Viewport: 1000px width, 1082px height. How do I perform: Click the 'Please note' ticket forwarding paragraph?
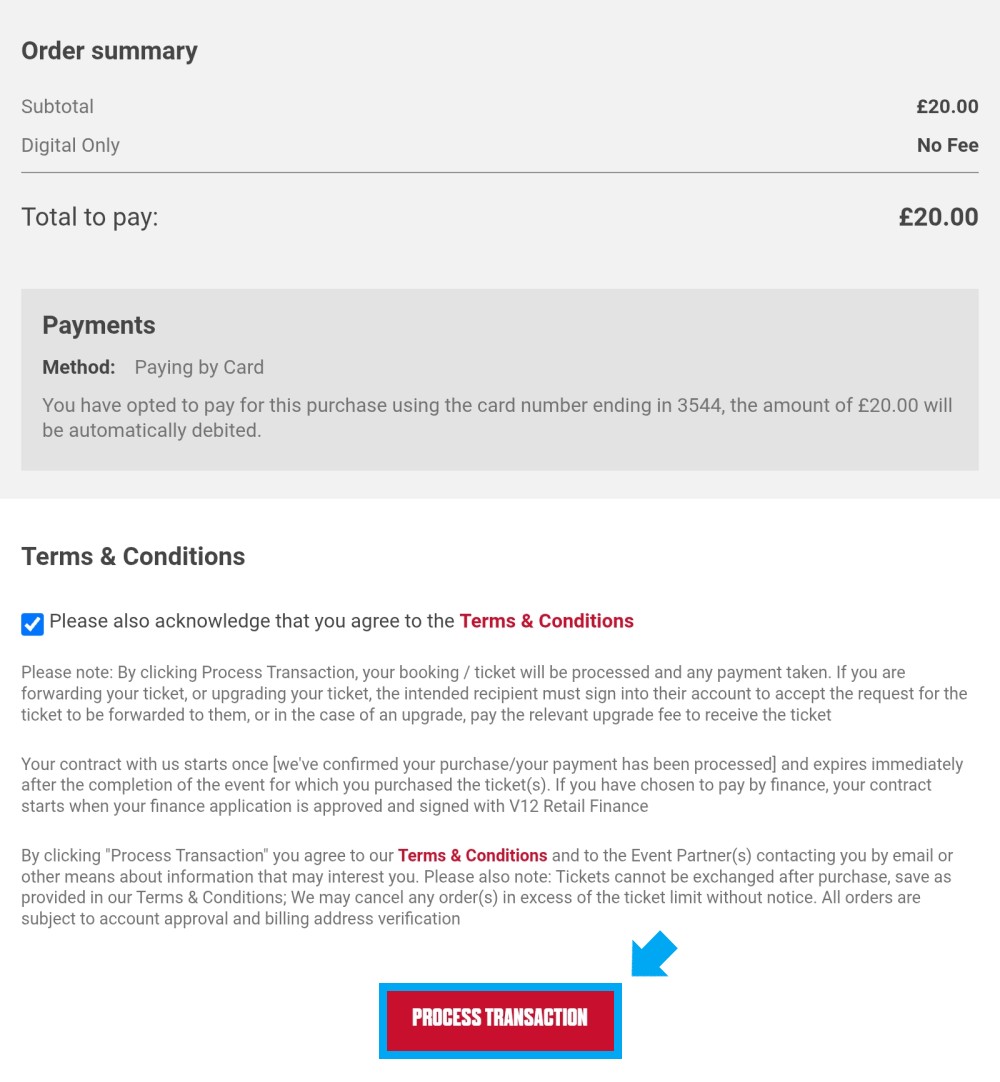pos(494,694)
